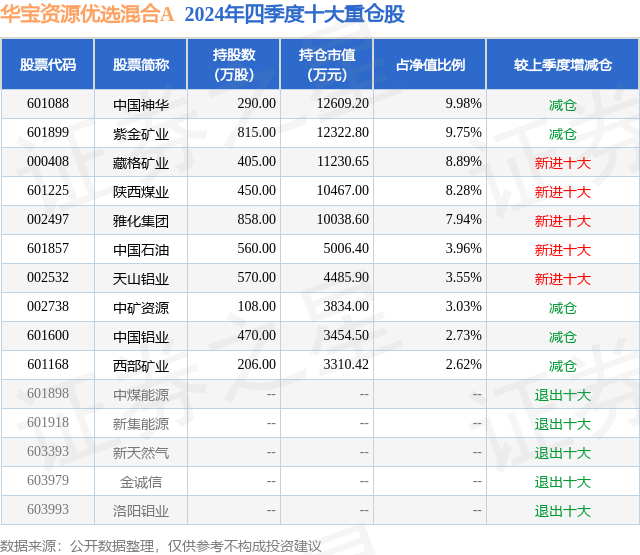Click 新进十大 label for 雅化集团
The width and height of the screenshot is (640, 555).
[562, 221]
